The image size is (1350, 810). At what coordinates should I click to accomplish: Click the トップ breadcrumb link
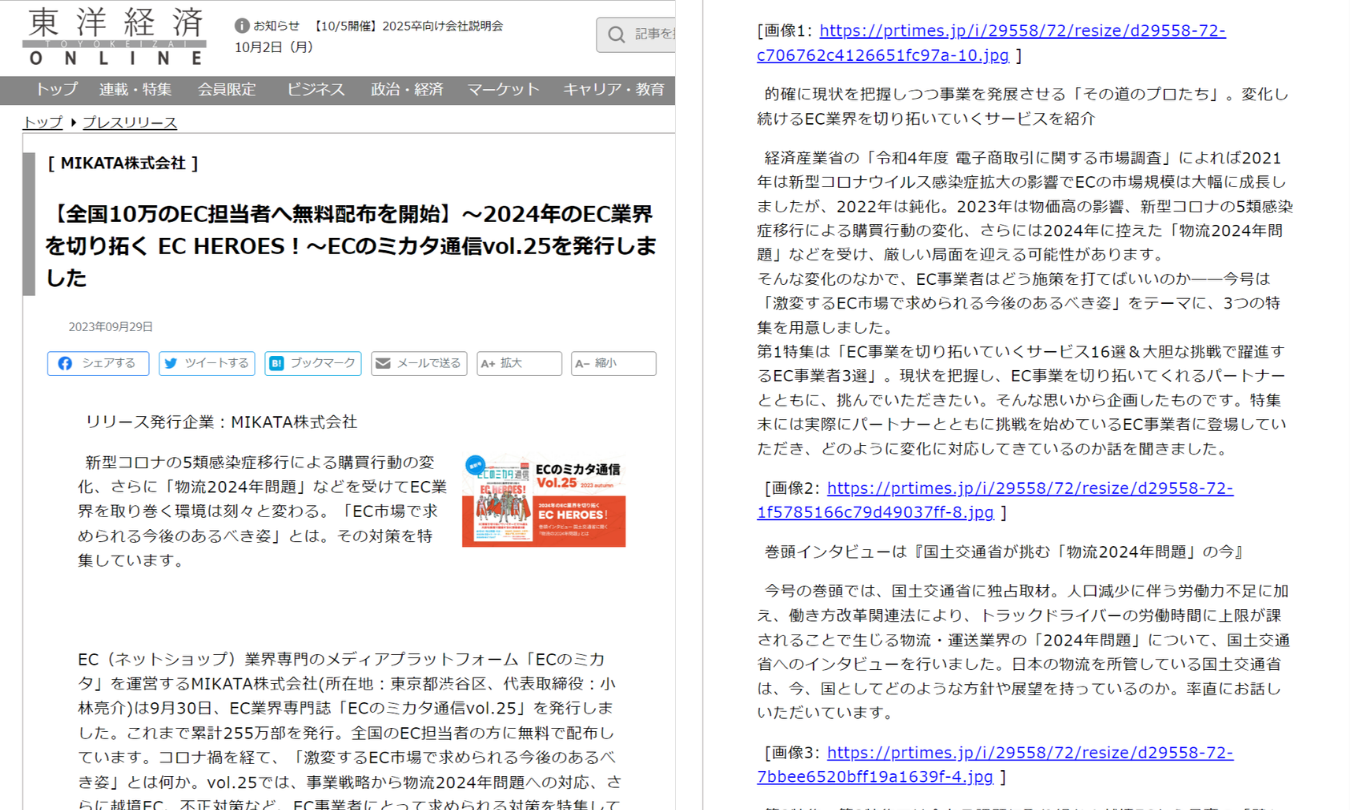pos(42,123)
